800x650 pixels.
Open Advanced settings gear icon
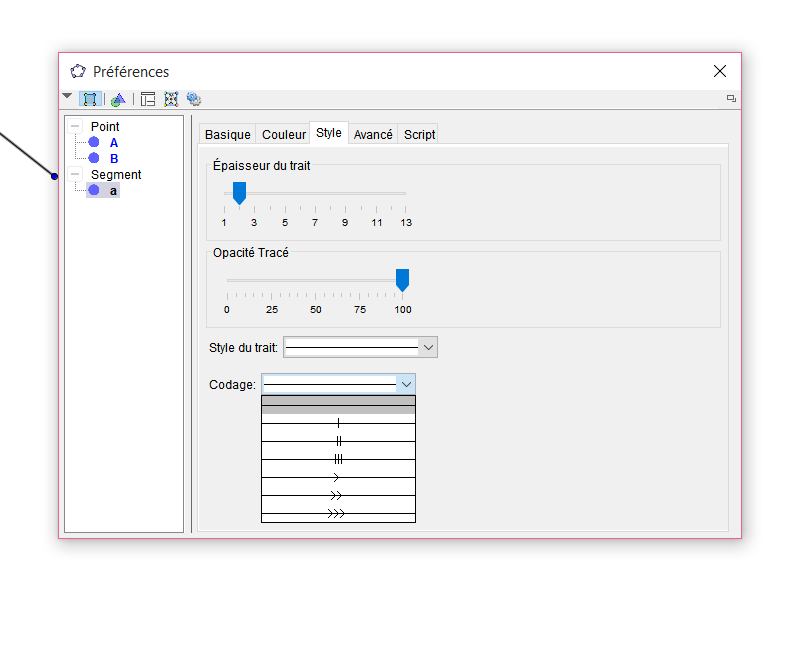click(x=194, y=99)
